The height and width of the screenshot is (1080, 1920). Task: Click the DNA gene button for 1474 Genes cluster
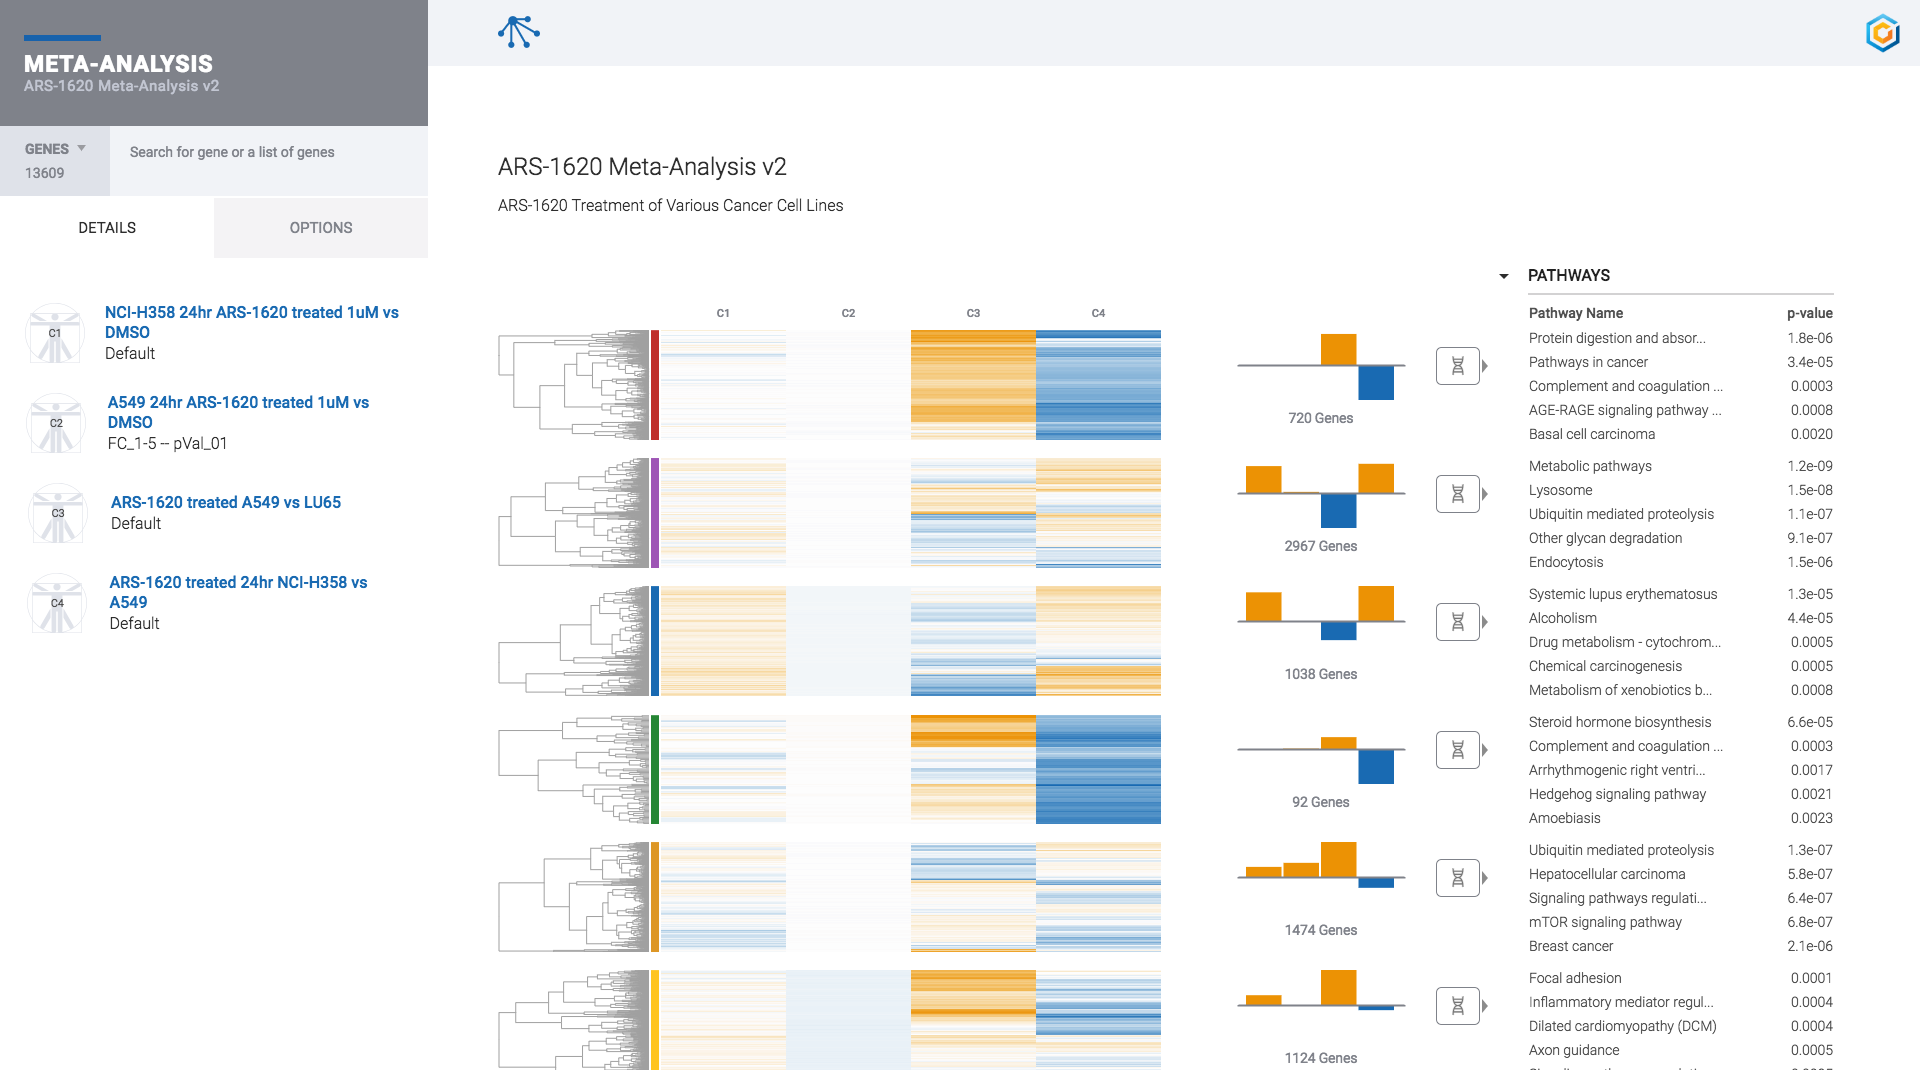[x=1457, y=878]
